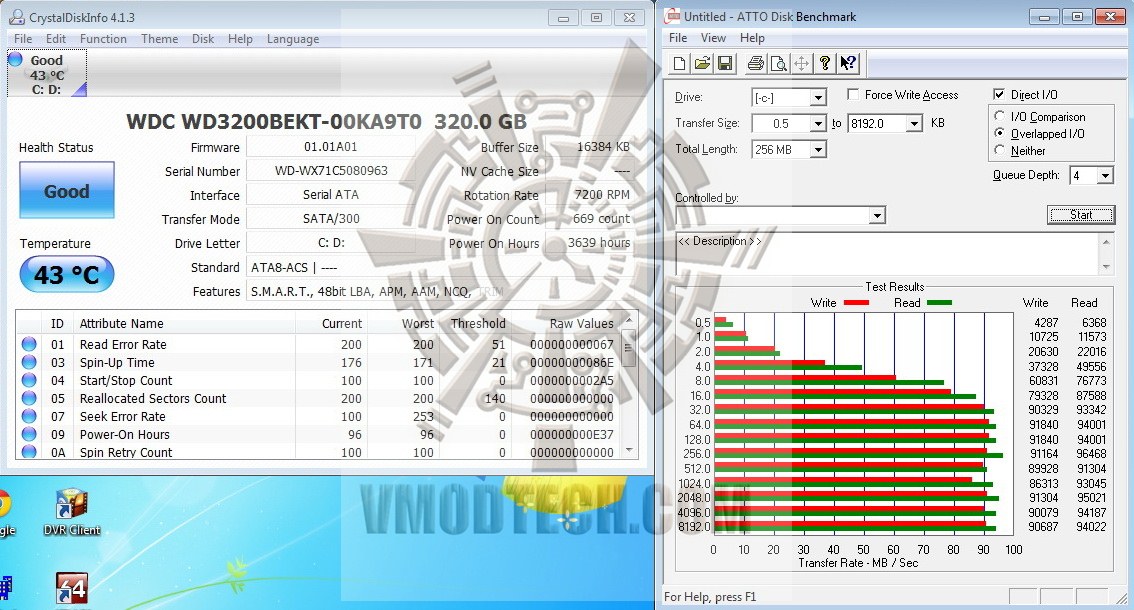Click the 43 °C temperature button
1134x610 pixels.
tap(67, 274)
